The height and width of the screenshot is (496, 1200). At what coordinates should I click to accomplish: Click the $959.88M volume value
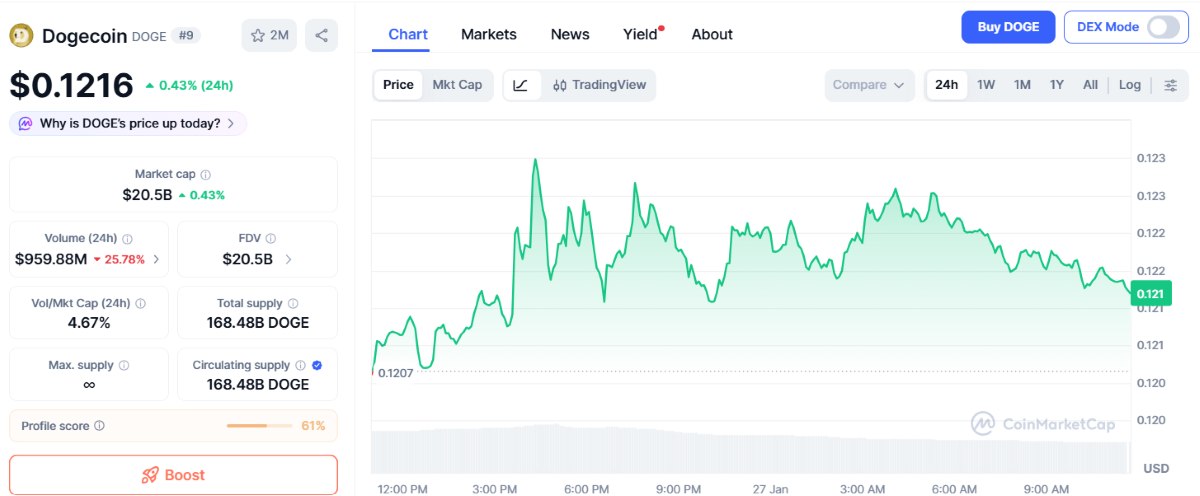pos(51,259)
